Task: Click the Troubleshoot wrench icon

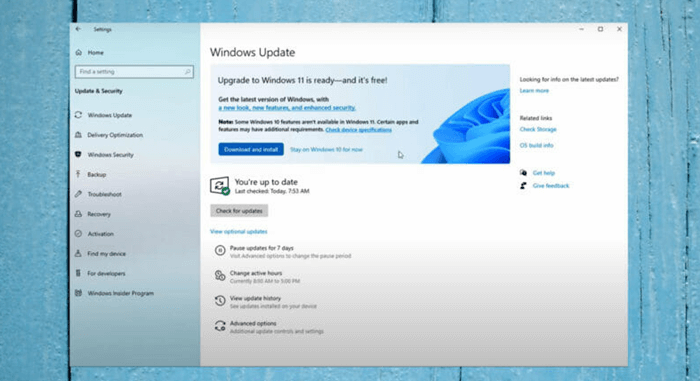Action: tap(78, 194)
